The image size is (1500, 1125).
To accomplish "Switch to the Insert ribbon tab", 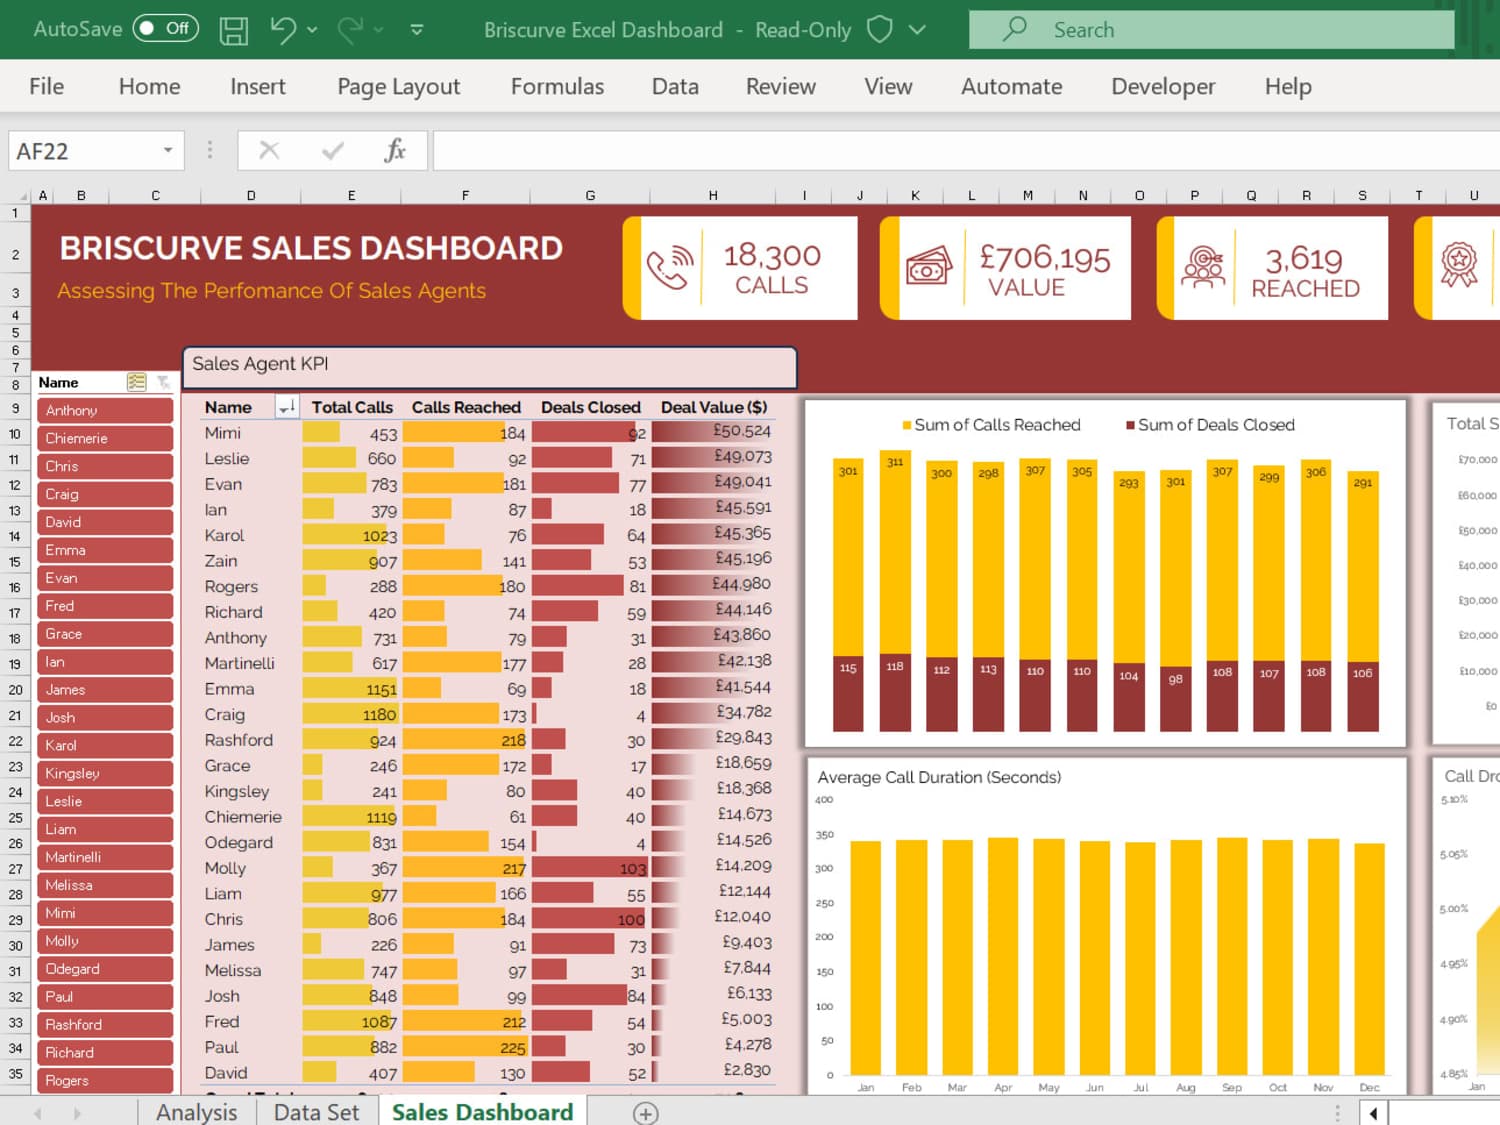I will click(x=257, y=87).
